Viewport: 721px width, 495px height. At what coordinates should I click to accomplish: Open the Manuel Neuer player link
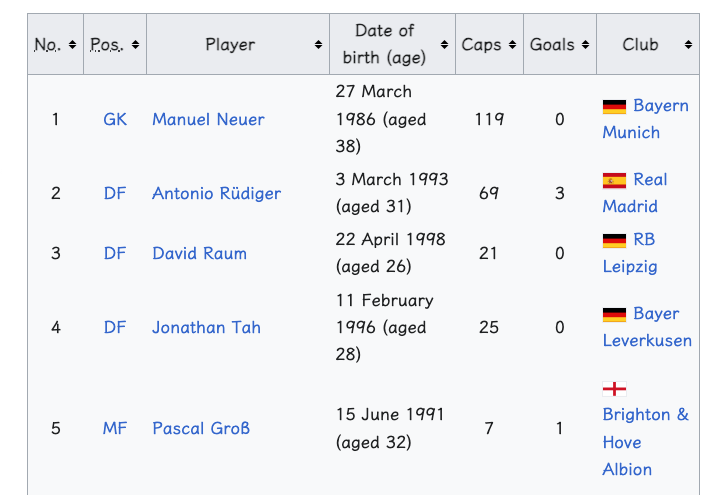pyautogui.click(x=208, y=119)
